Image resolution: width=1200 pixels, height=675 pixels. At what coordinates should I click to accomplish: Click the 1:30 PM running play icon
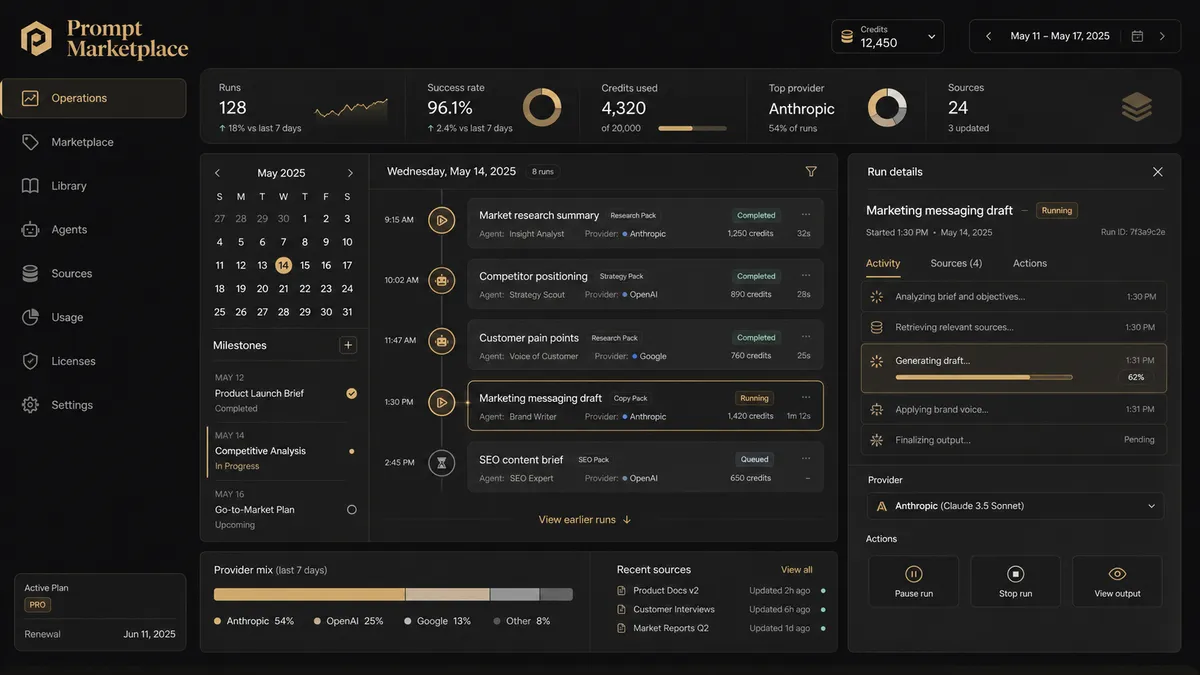coord(442,402)
